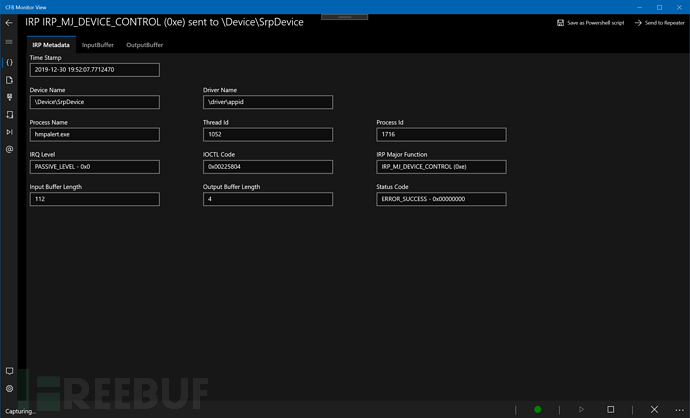Open the feedback speech bubble icon
Screen dimensions: 690x418
pyautogui.click(x=9, y=371)
